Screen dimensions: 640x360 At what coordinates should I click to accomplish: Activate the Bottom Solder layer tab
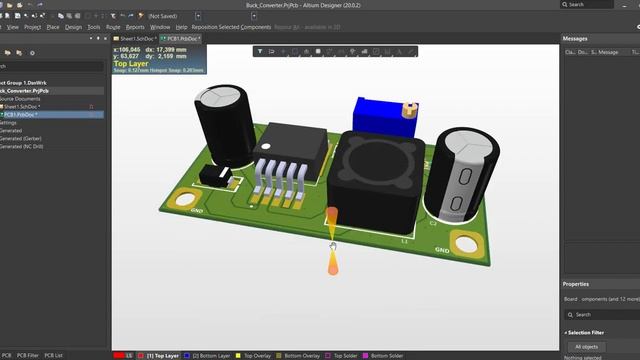pos(383,356)
